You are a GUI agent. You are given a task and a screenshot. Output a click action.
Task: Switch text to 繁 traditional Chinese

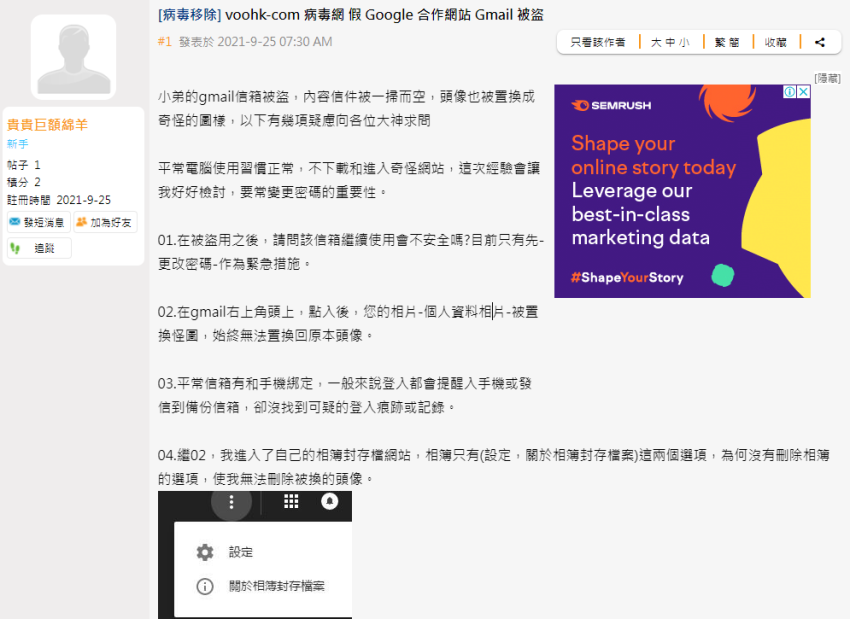point(720,42)
